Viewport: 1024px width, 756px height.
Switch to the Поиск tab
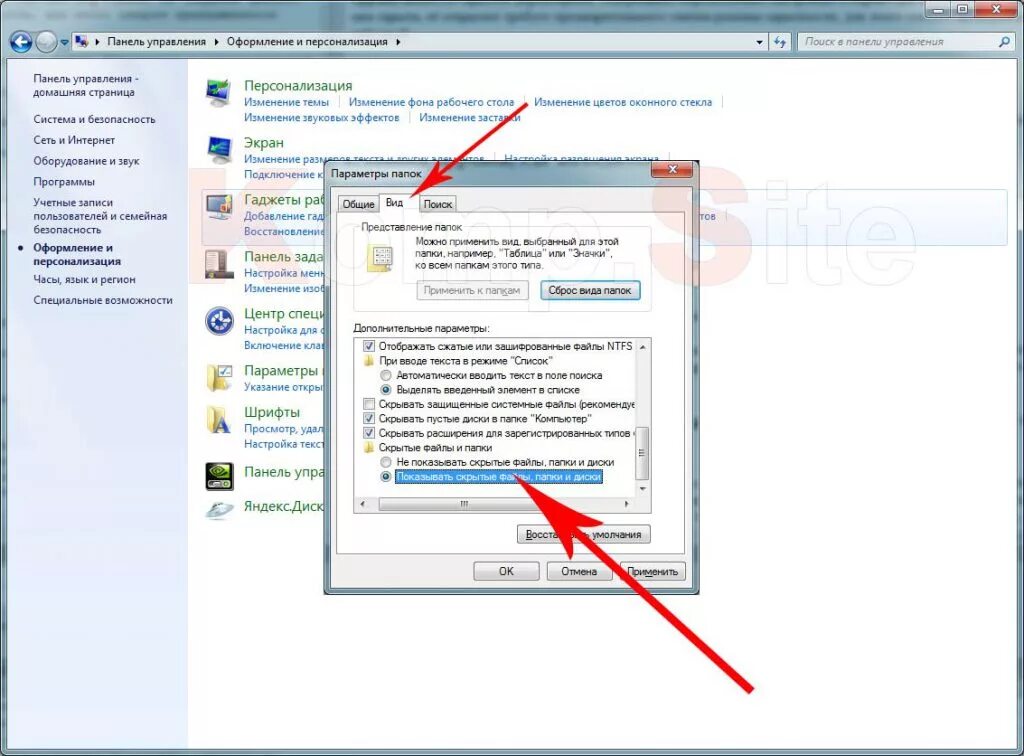(438, 204)
